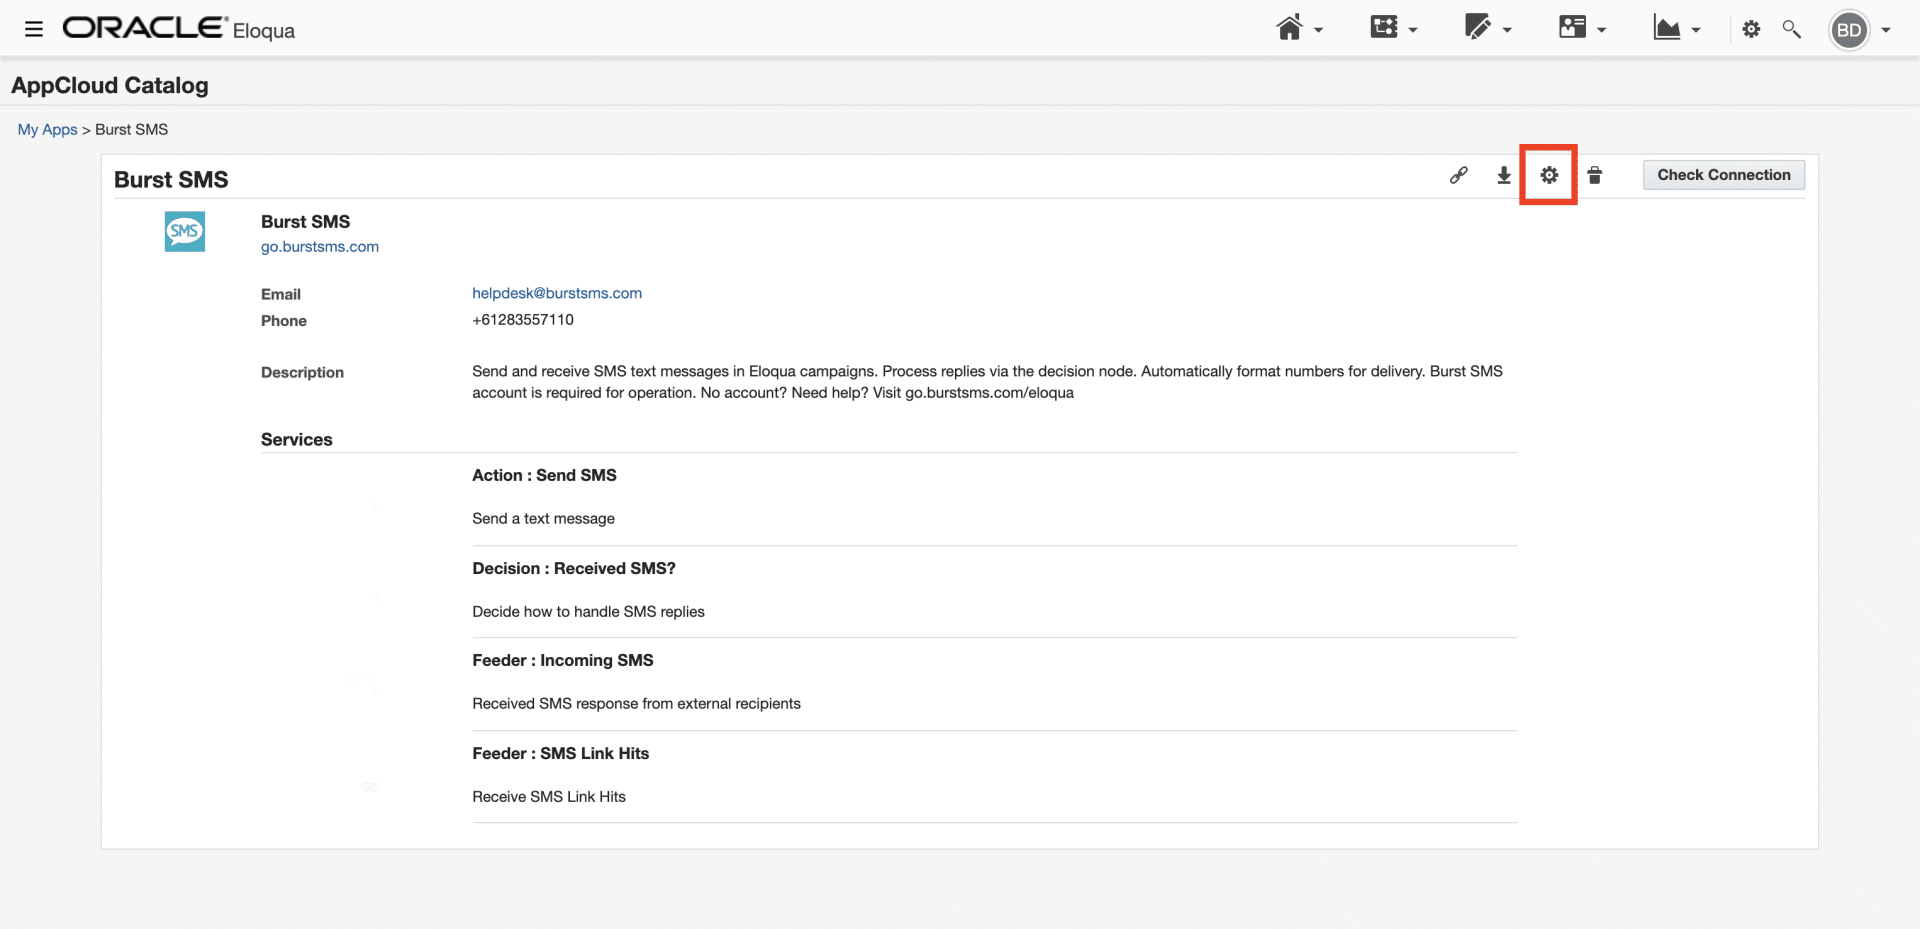This screenshot has width=1920, height=929.
Task: Open the Orchestration campaigns icon in navbar
Action: (1384, 27)
